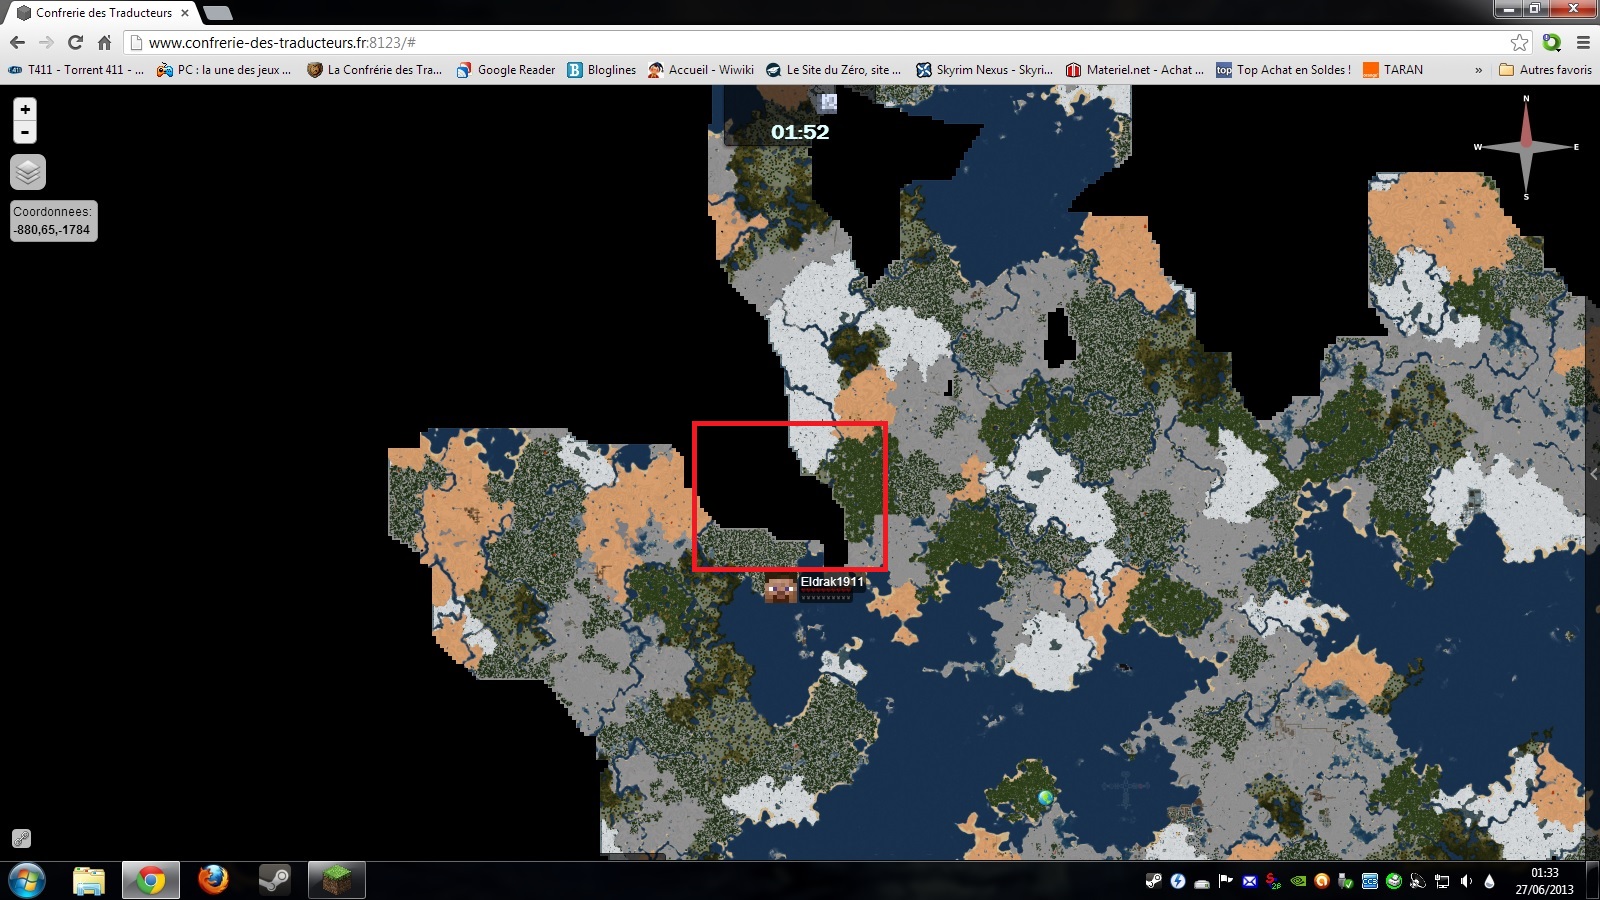
Task: Open the map layers control
Action: tap(28, 172)
